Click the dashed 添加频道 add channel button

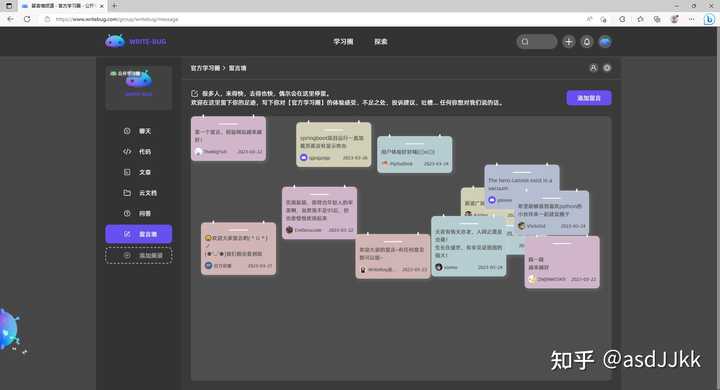(139, 255)
